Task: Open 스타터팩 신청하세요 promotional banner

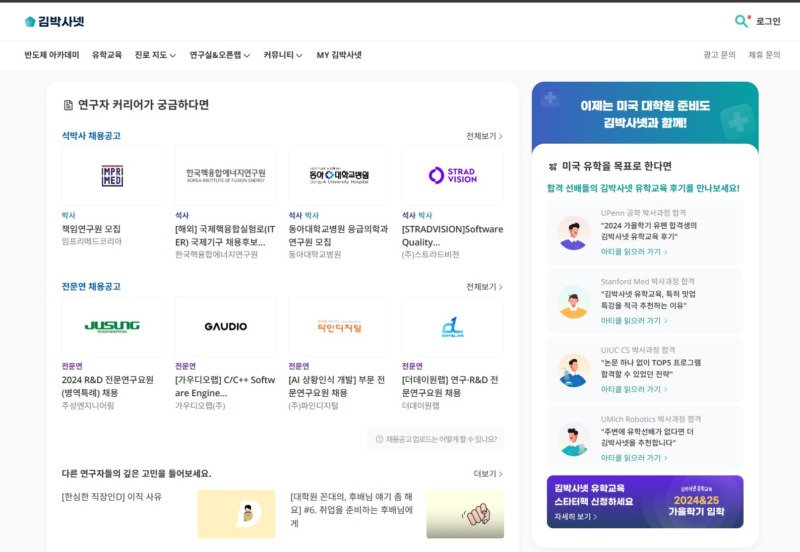Action: coord(645,501)
